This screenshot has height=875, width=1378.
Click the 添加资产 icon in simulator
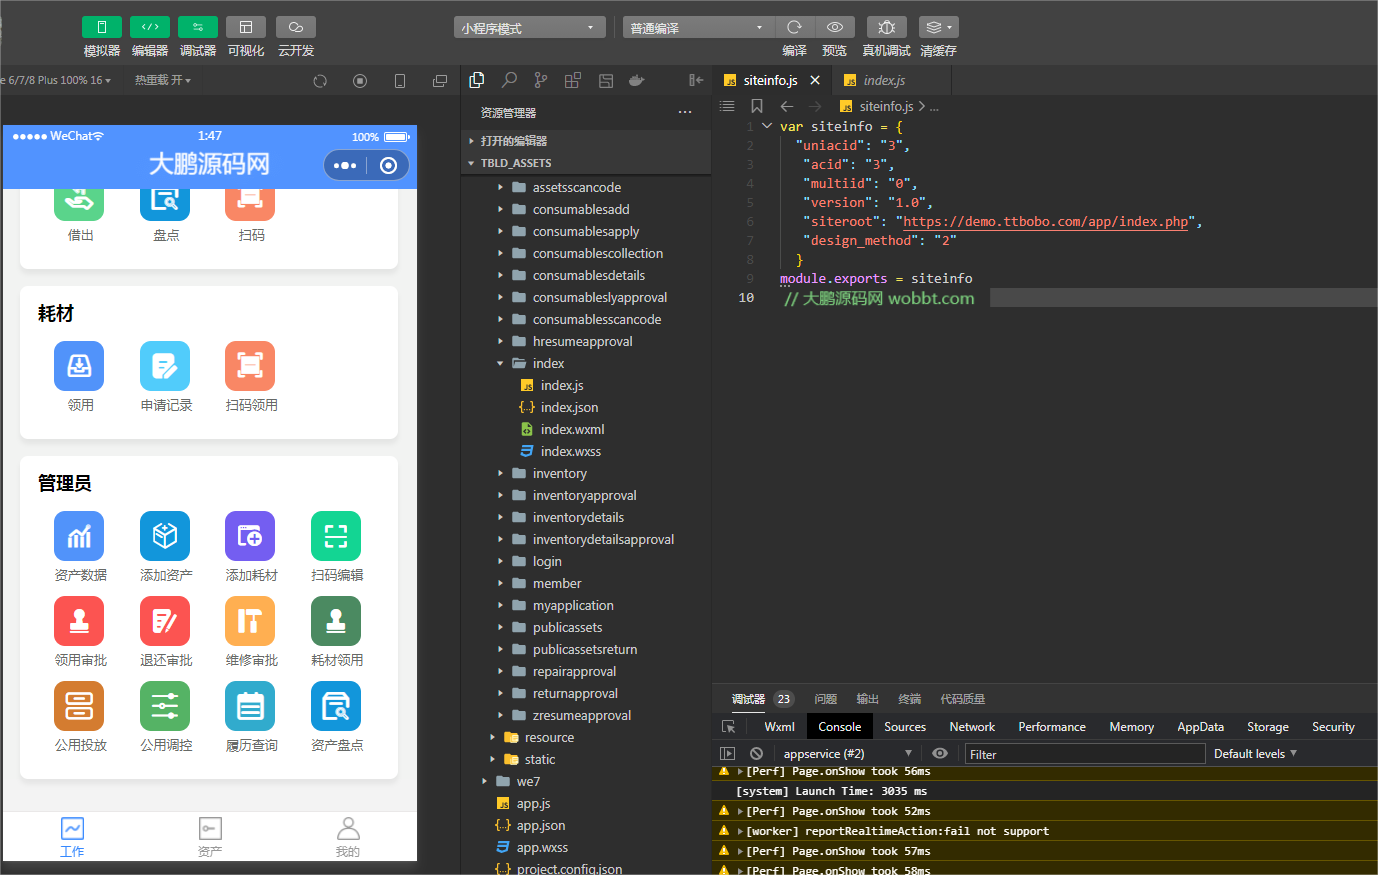165,537
